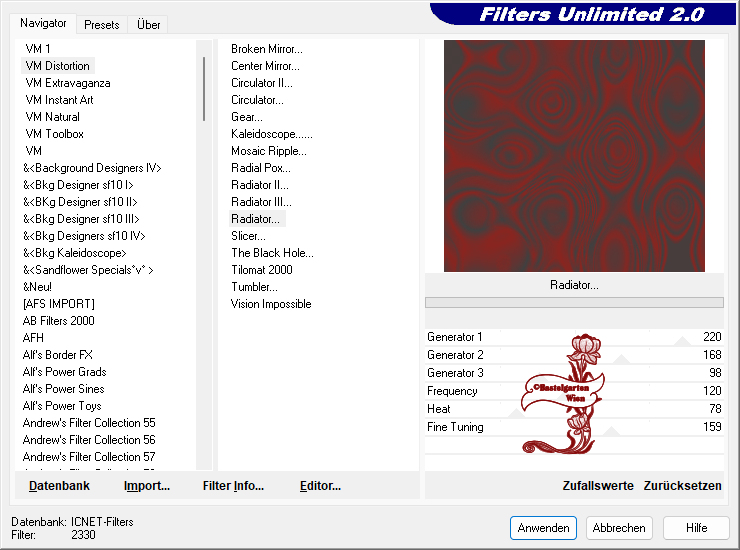Image resolution: width=740 pixels, height=550 pixels.
Task: Switch to the Presets tab
Action: [x=102, y=24]
